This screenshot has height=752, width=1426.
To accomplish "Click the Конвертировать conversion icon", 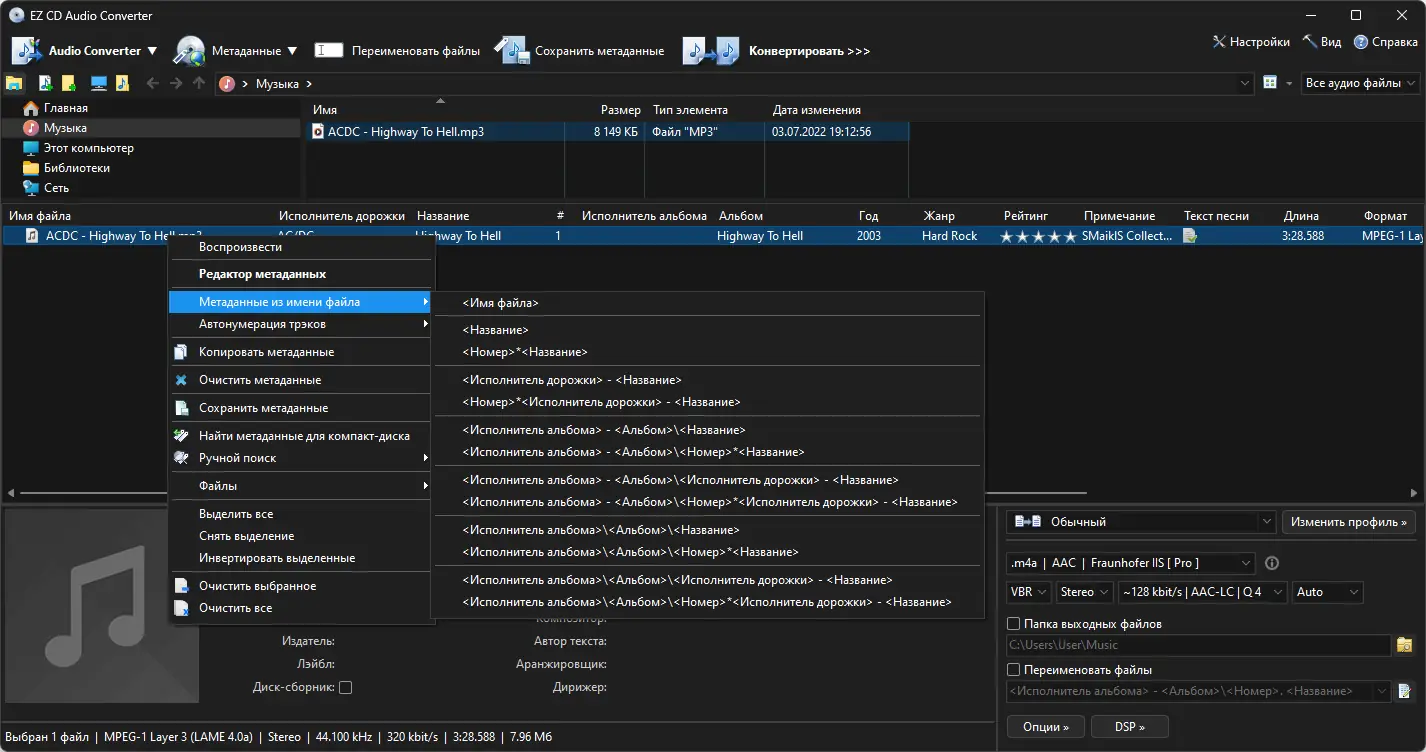I will [x=710, y=50].
